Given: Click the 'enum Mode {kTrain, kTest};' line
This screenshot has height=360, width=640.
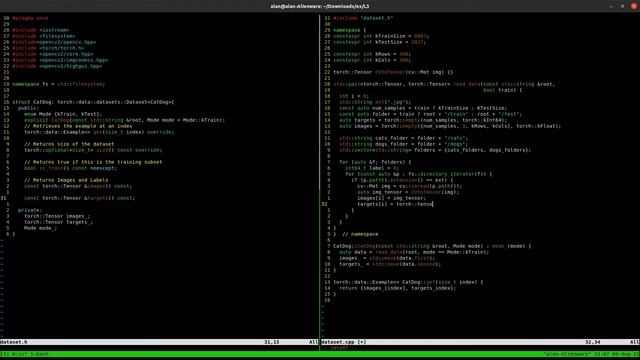Looking at the screenshot, I should [63, 114].
